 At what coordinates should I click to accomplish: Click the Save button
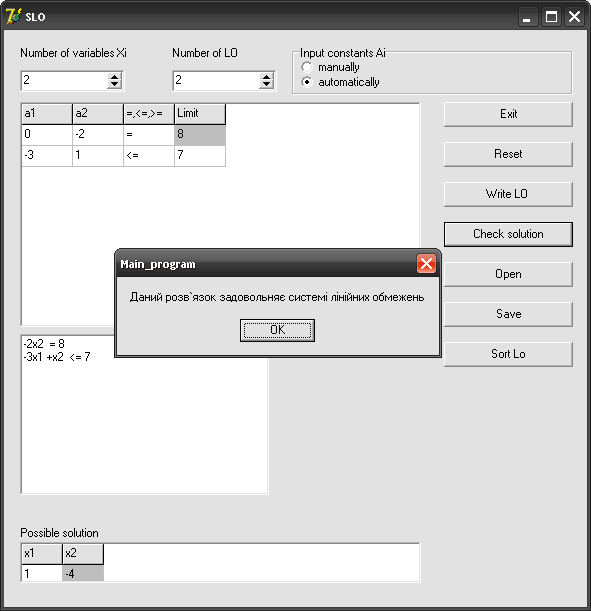[508, 314]
